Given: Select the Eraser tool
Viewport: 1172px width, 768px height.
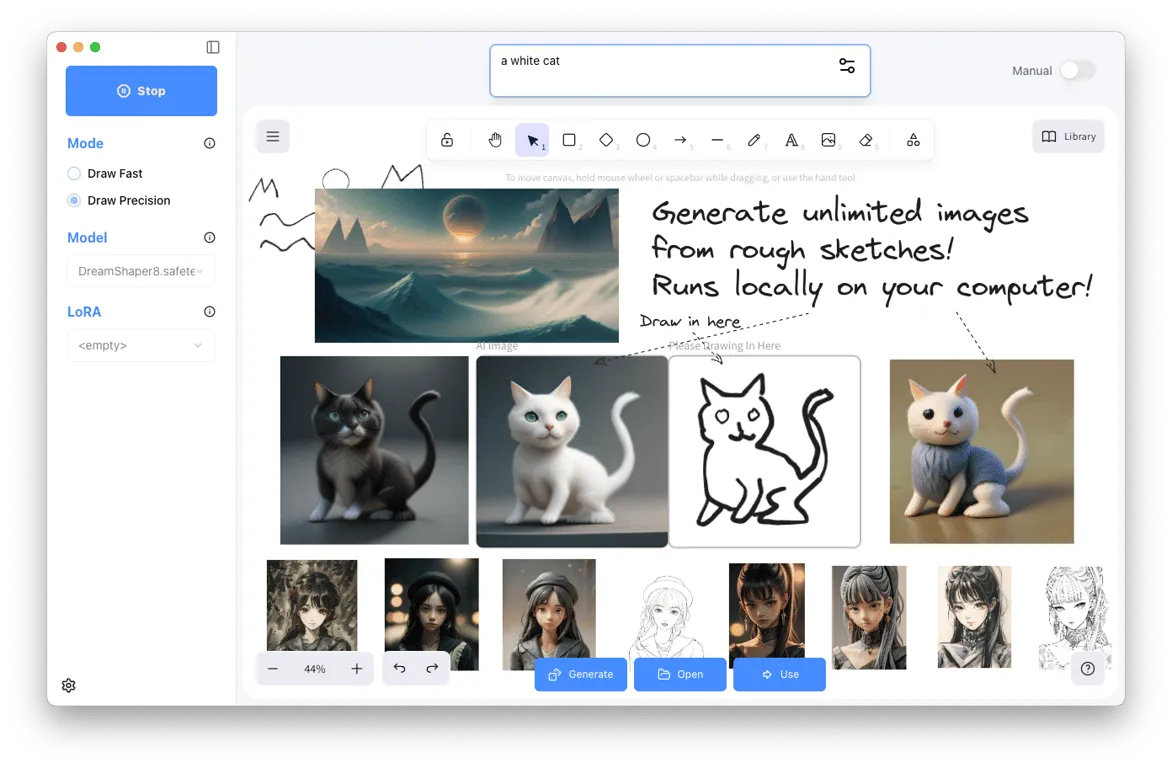Looking at the screenshot, I should (866, 139).
